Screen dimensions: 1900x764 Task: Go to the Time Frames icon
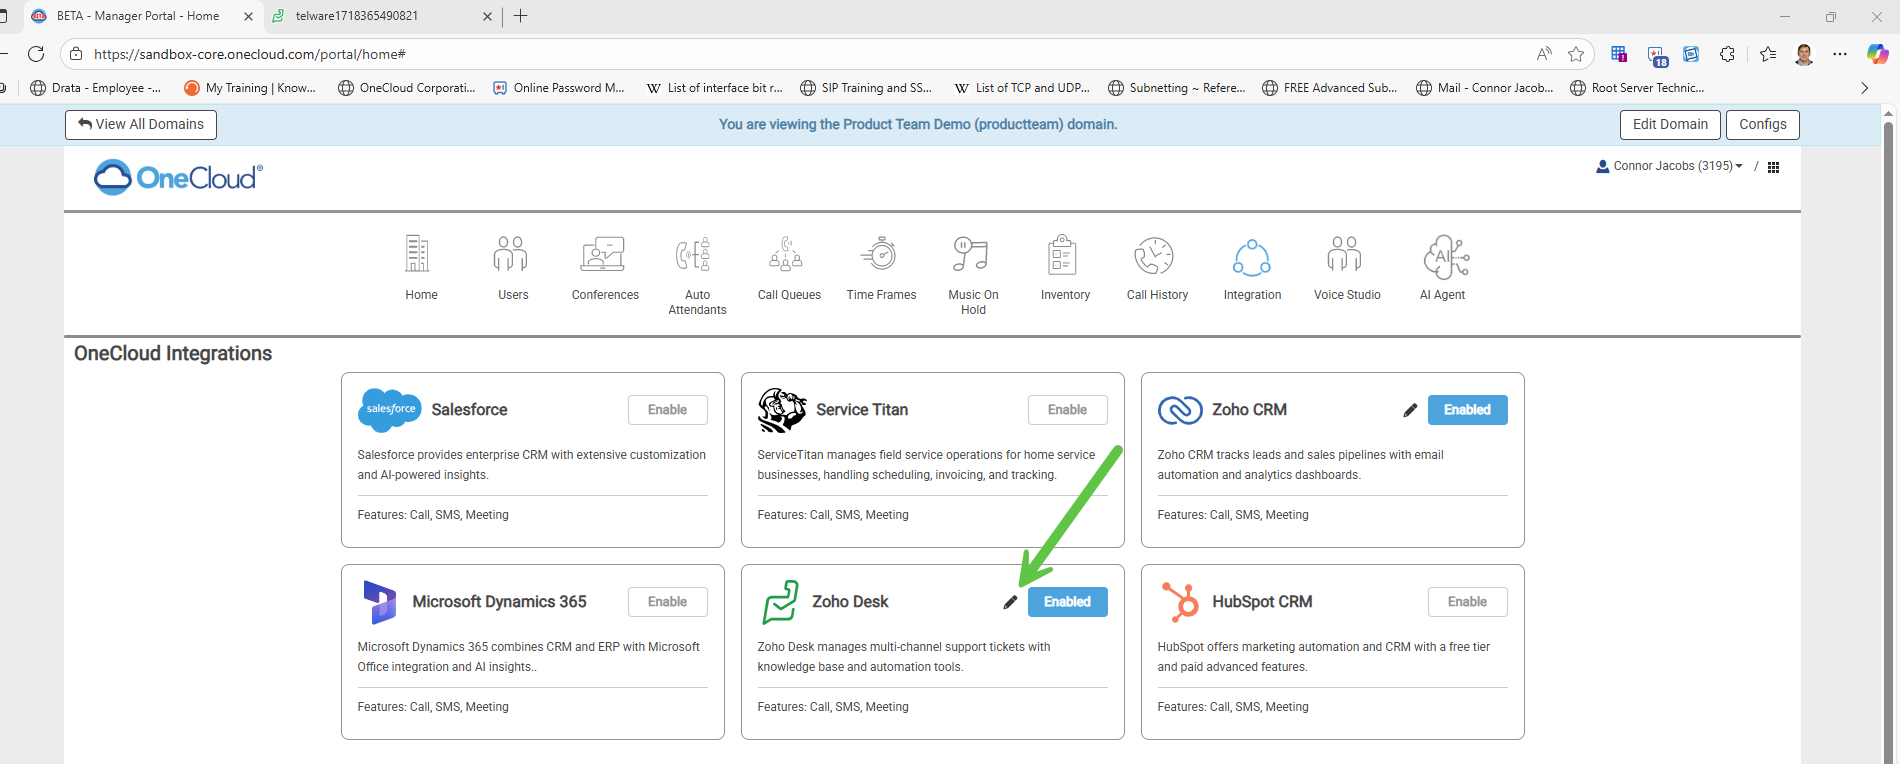coord(880,256)
